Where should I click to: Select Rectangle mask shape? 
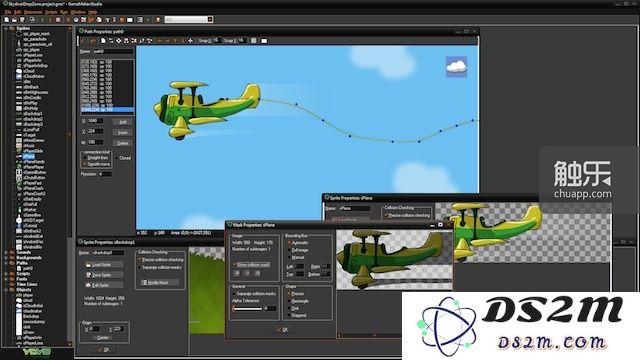pyautogui.click(x=298, y=301)
